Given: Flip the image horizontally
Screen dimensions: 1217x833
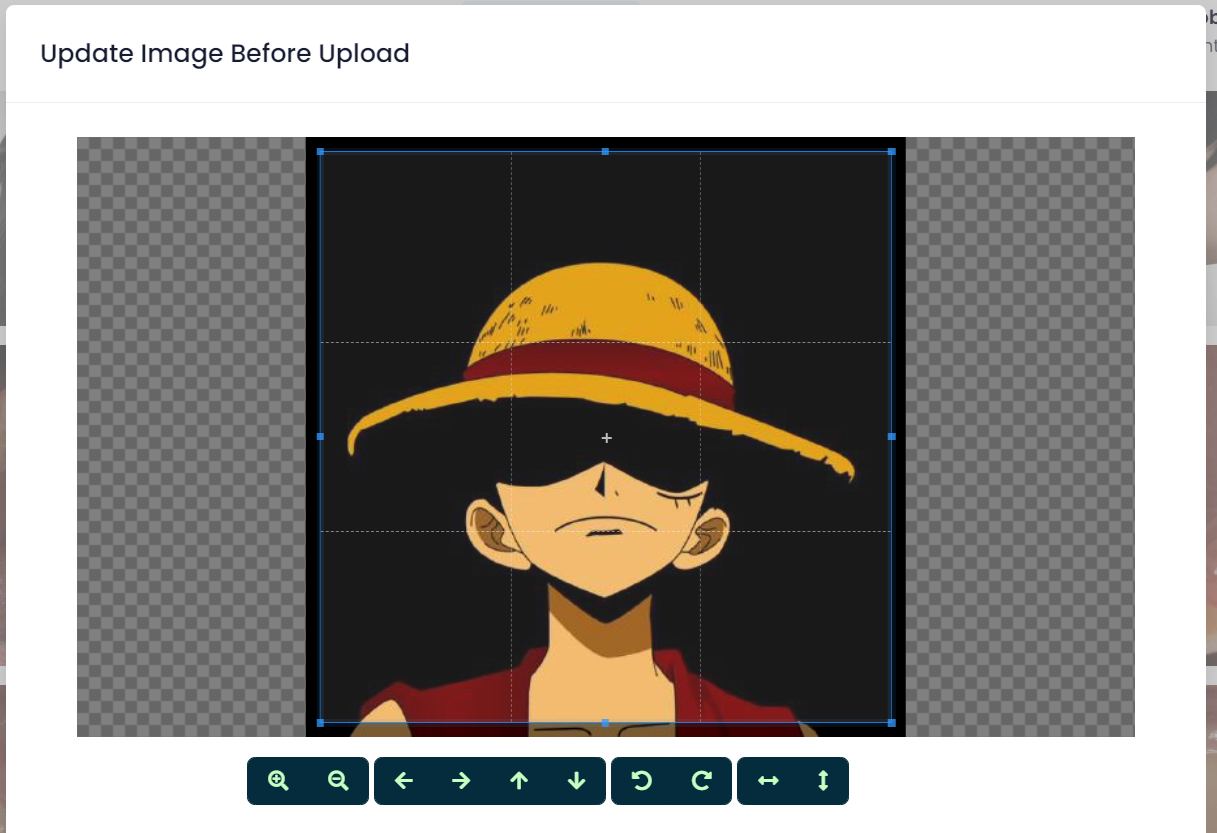Looking at the screenshot, I should coord(768,781).
